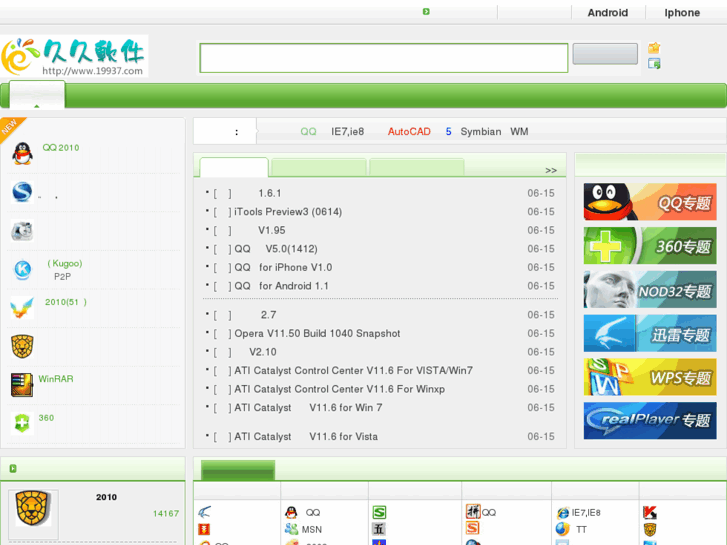This screenshot has height=545, width=727.
Task: Open ATI Catalyst V11.6 for Vista
Action: 306,436
